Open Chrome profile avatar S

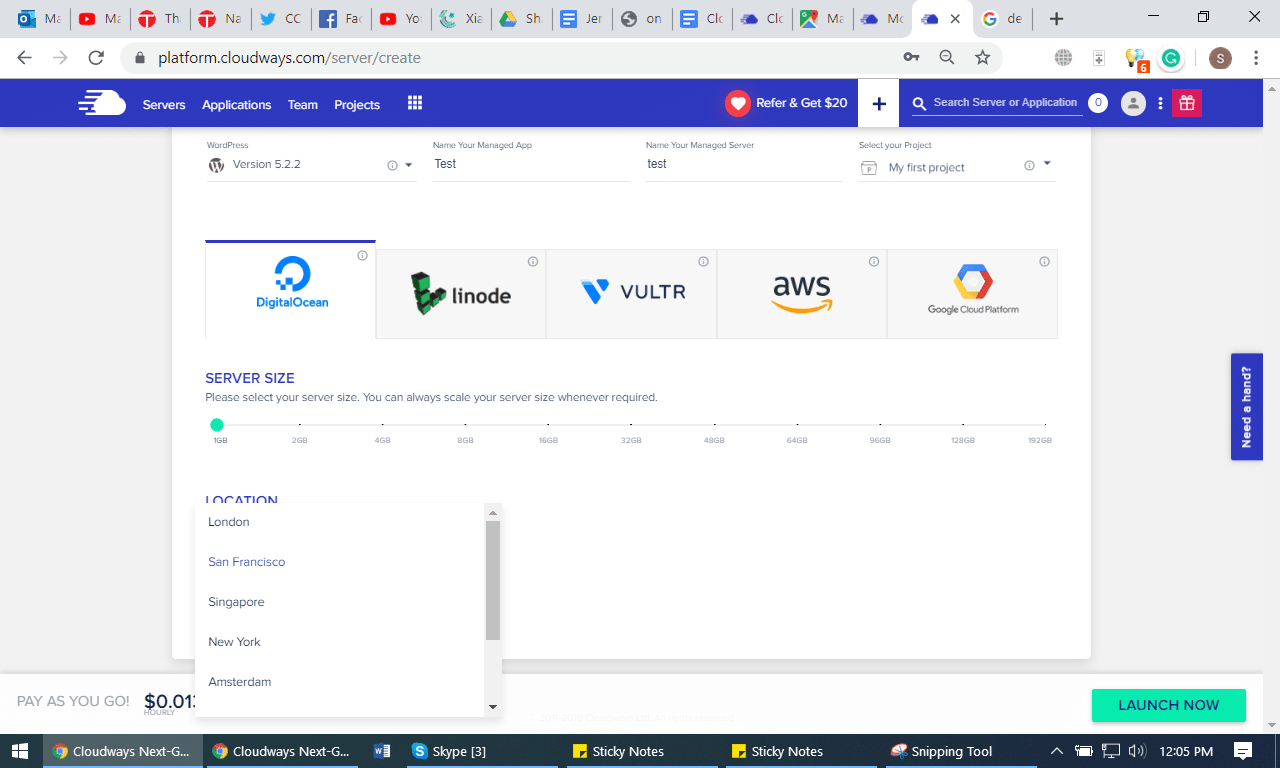click(x=1220, y=58)
